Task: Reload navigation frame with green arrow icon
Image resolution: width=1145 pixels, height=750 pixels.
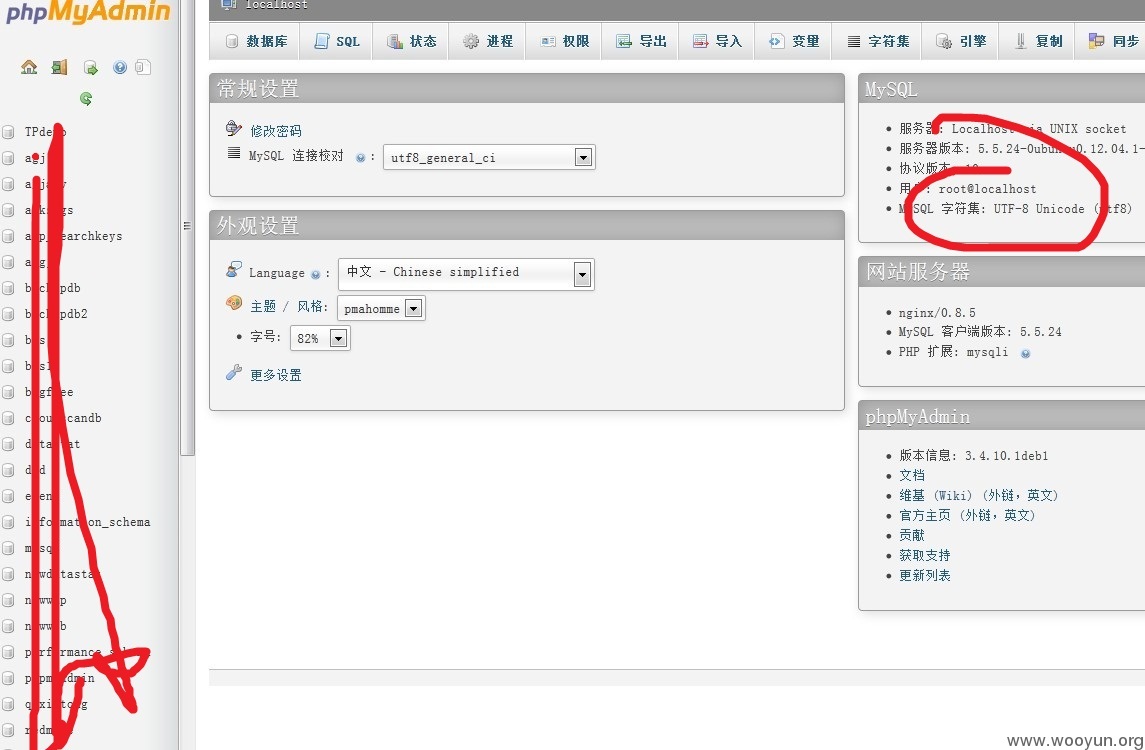Action: [x=86, y=99]
